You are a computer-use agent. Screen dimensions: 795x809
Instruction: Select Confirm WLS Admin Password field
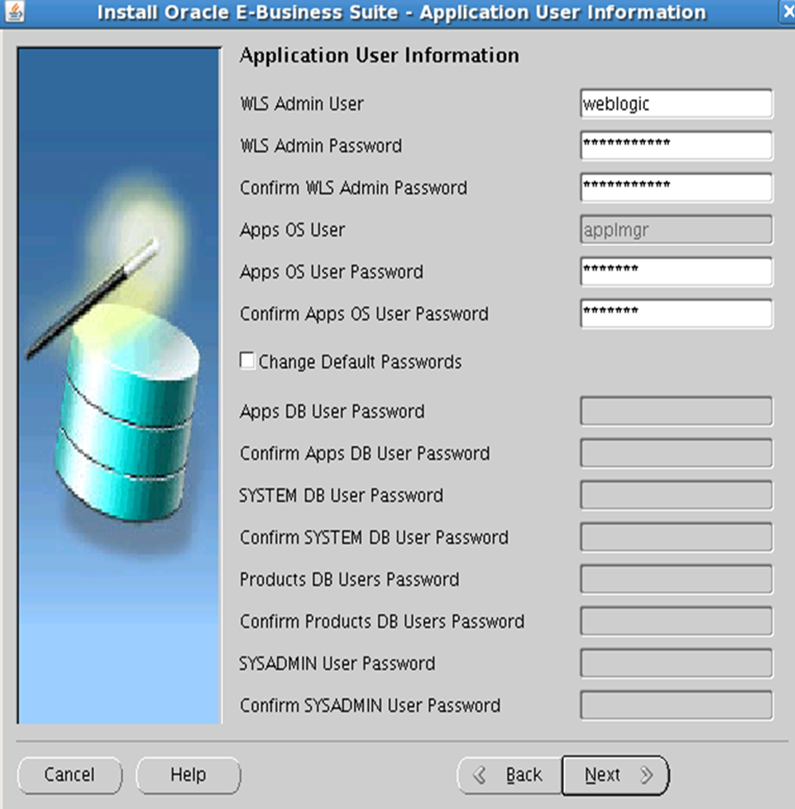click(x=676, y=187)
